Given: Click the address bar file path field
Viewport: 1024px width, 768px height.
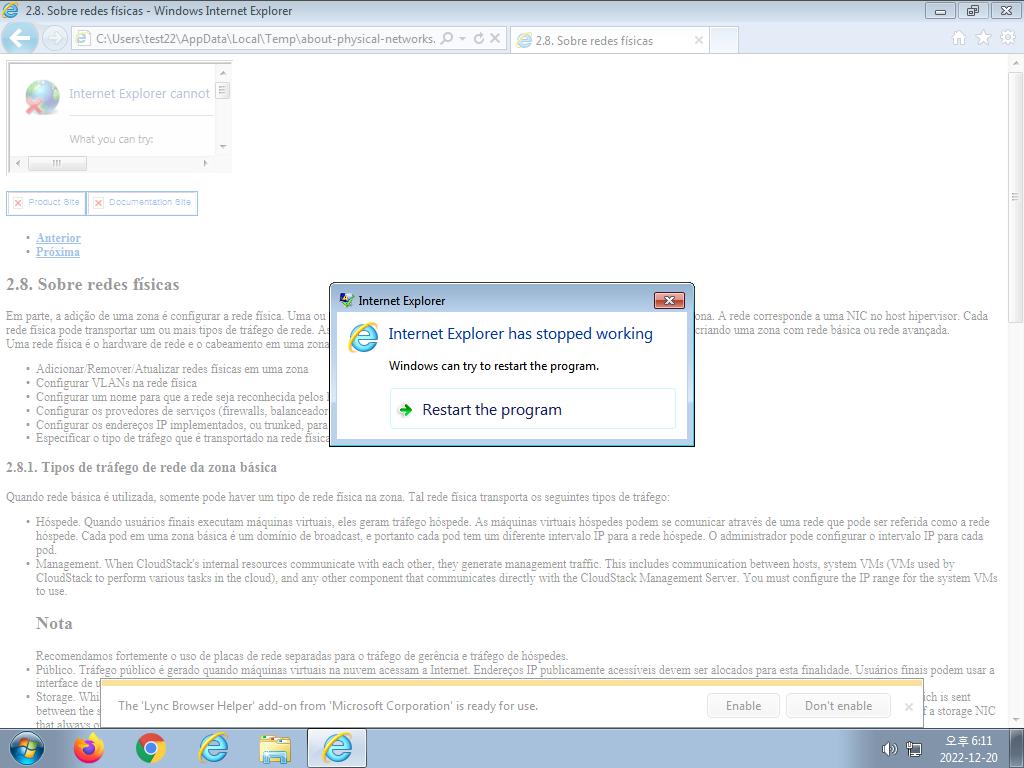Looking at the screenshot, I should (265, 39).
